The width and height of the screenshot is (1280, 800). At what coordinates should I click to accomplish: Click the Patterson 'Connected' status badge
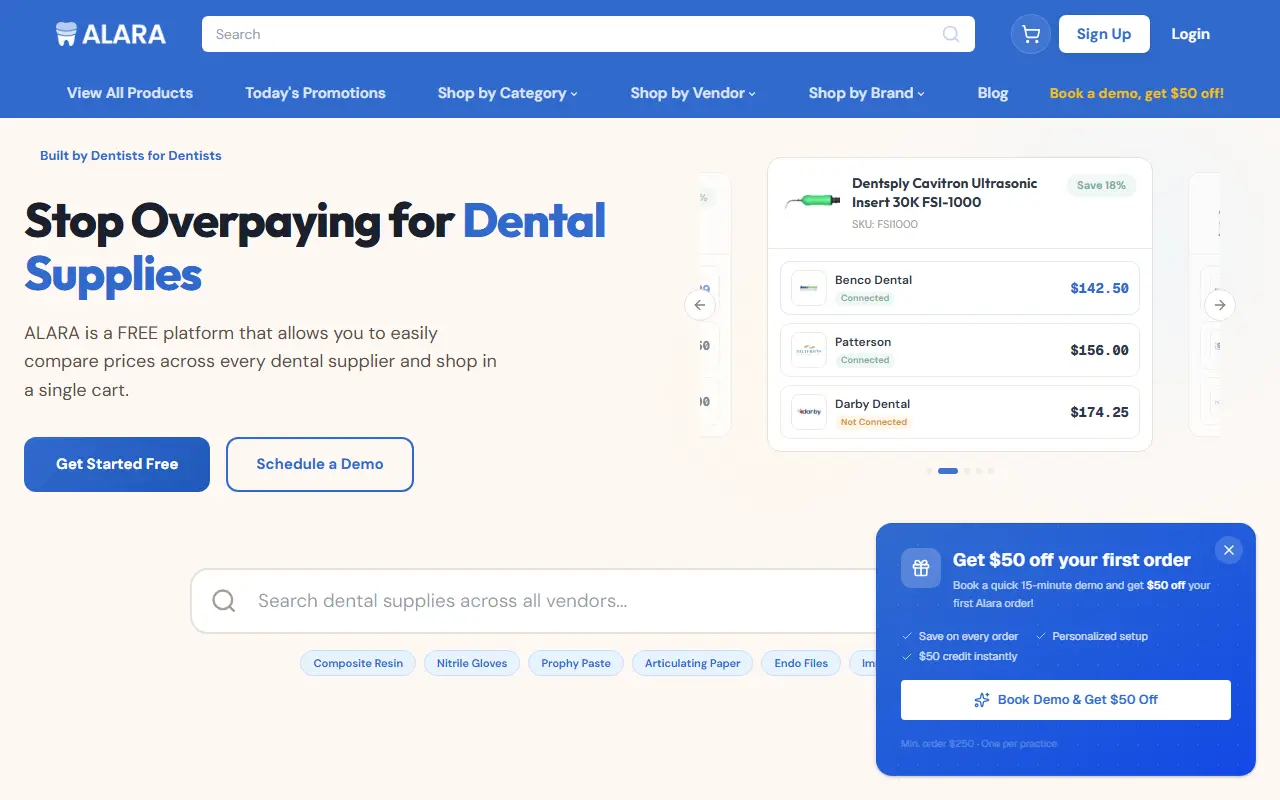click(x=865, y=360)
